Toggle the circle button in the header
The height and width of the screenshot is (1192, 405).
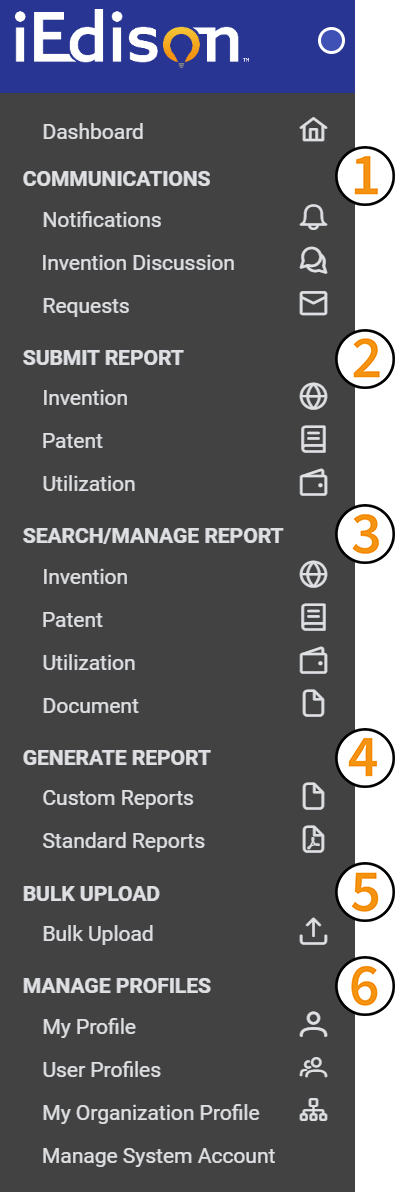331,41
